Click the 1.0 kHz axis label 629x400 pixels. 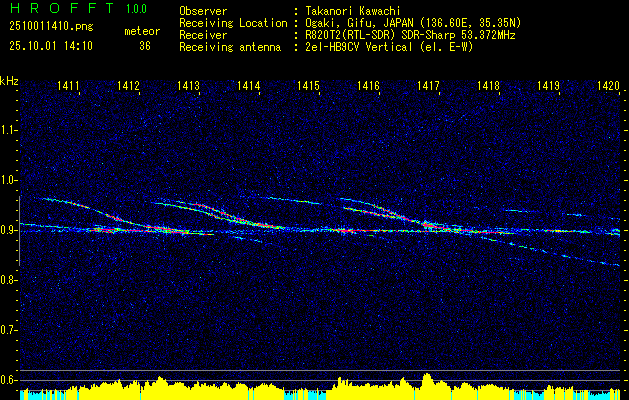pos(8,180)
